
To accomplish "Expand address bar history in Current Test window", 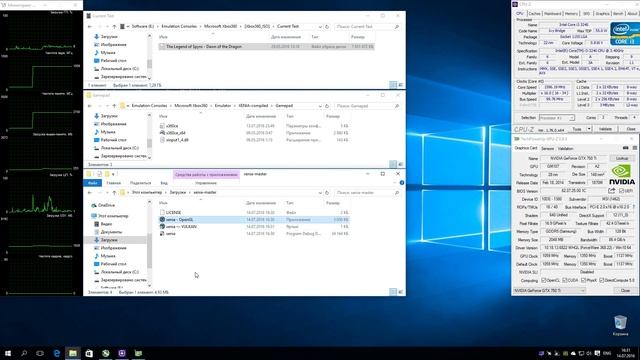I will (x=320, y=27).
